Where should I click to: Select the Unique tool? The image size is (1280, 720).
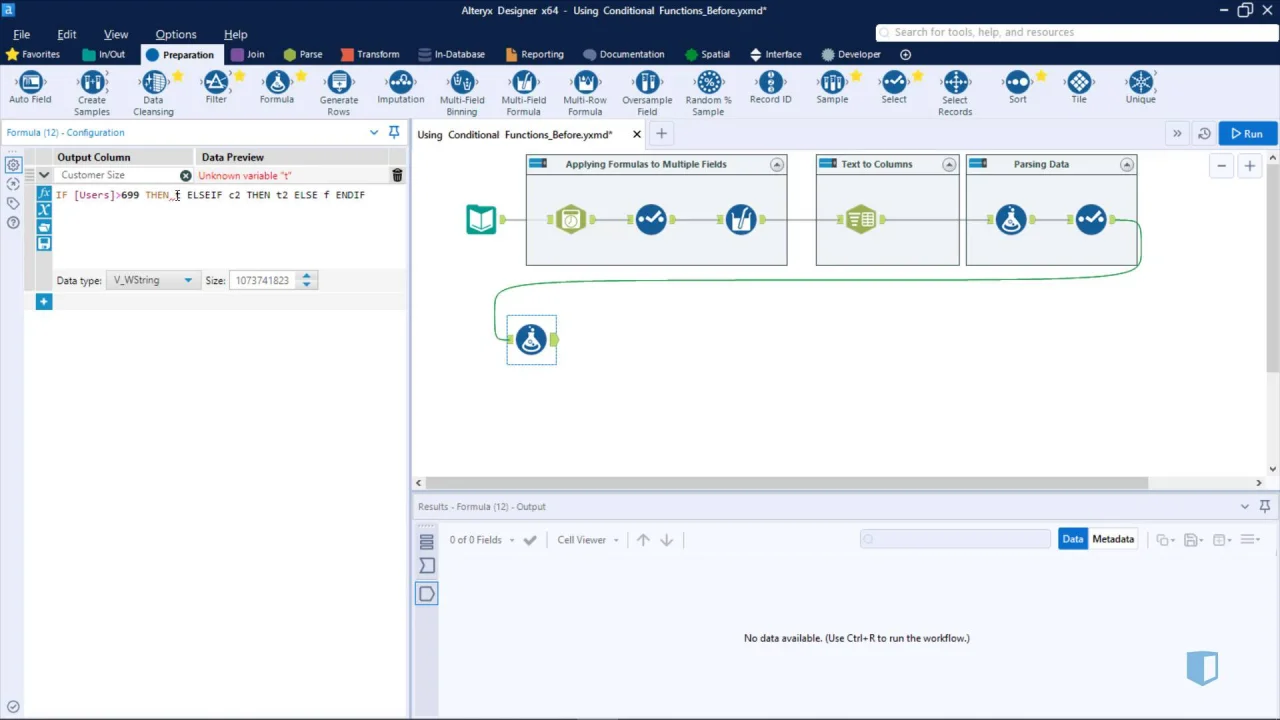point(1141,89)
